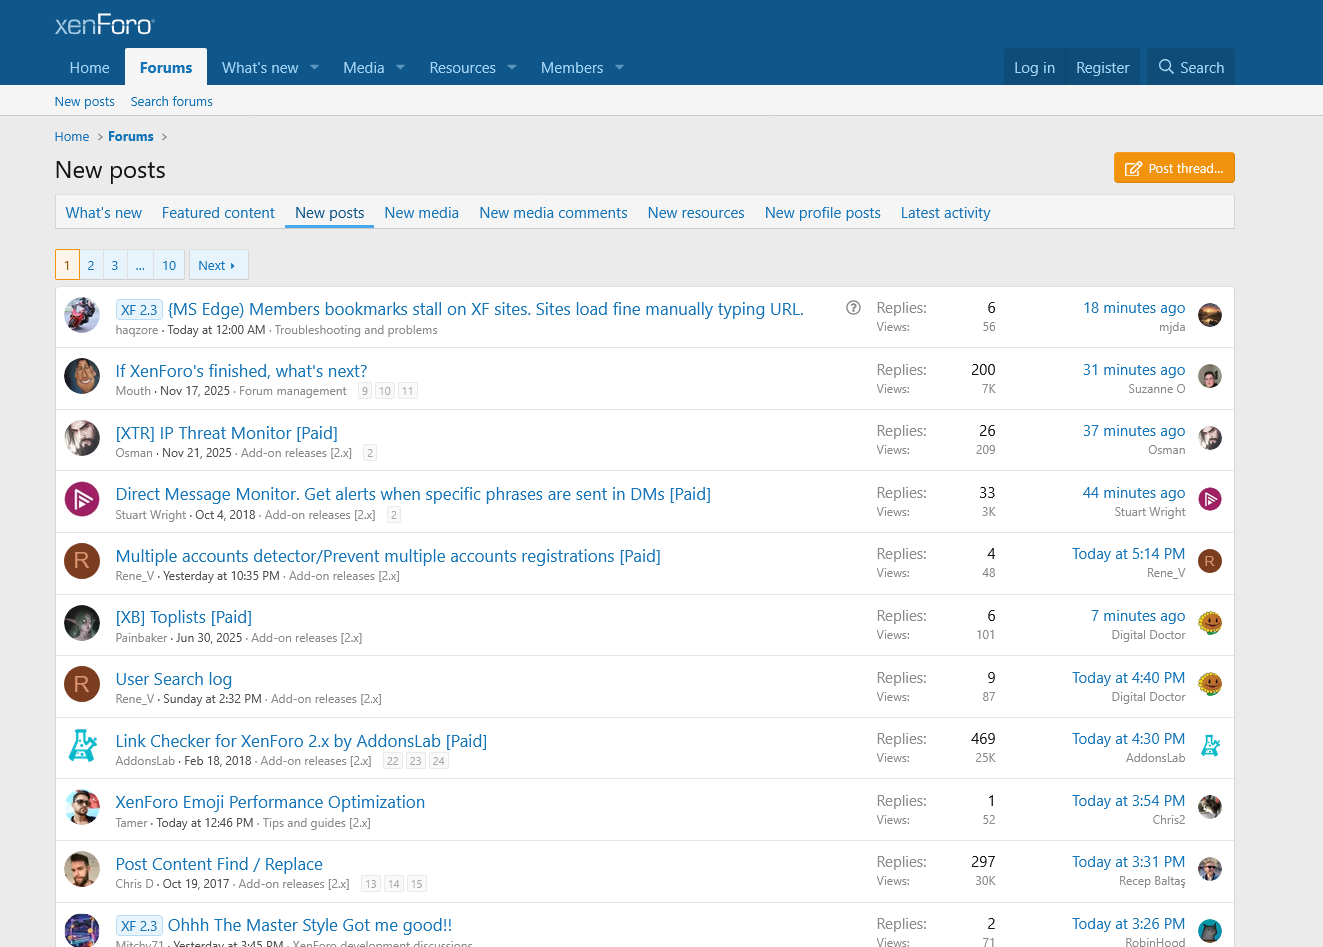The height and width of the screenshot is (947, 1323).
Task: Click Digital Doctor's avatar on Toplists row
Action: click(x=1210, y=623)
